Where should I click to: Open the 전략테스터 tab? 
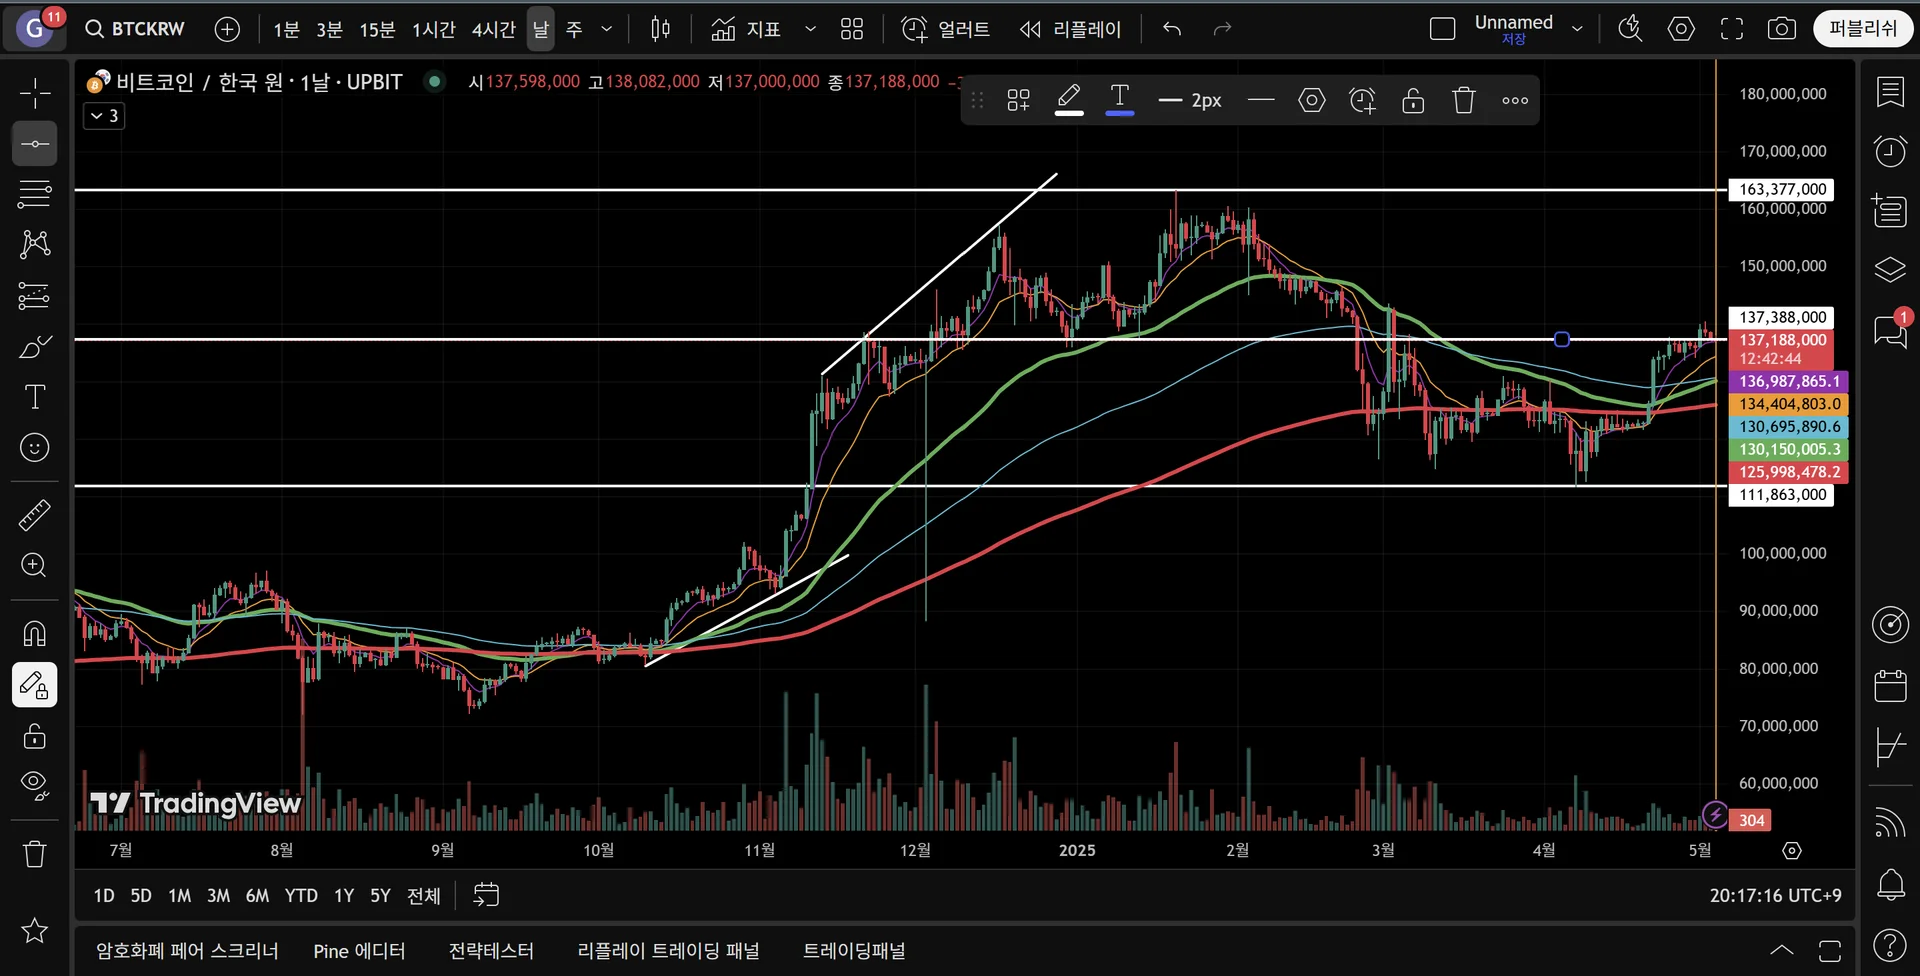(491, 951)
